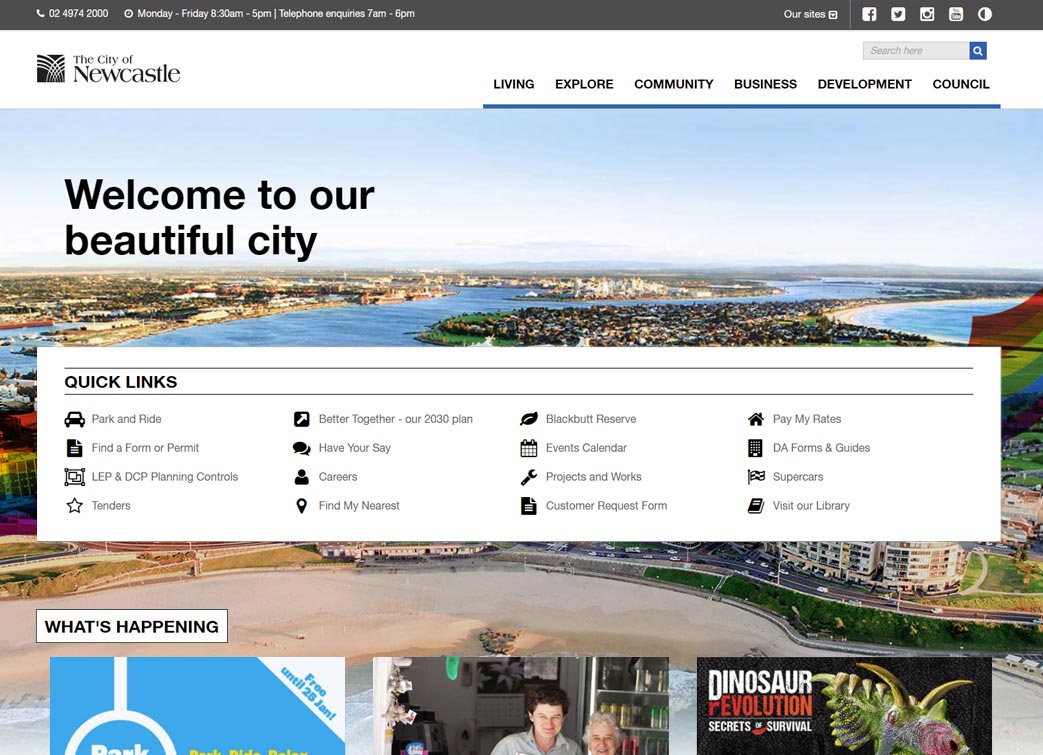Open the Twitter icon in the top bar

[897, 14]
